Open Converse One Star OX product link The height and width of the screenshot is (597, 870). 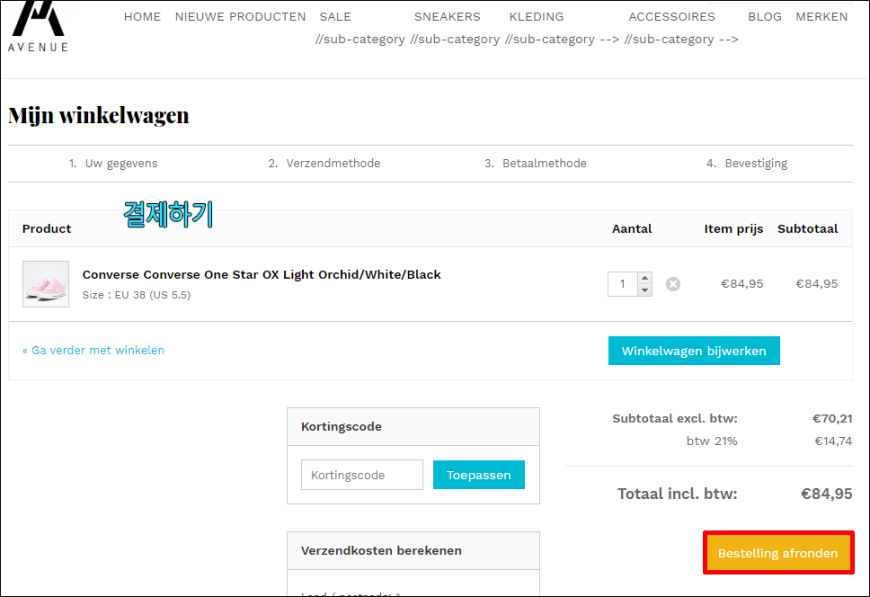[x=261, y=275]
